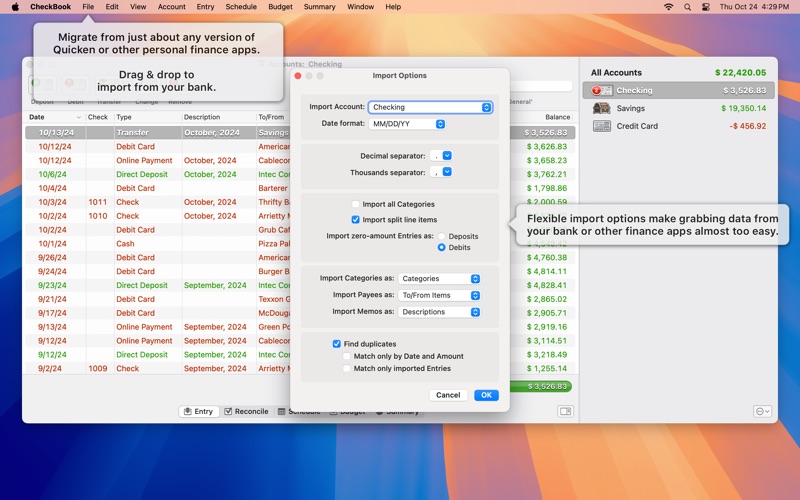Screen dimensions: 800x500
Task: Open the Wi-Fi status icon in menu bar
Action: coord(668,7)
